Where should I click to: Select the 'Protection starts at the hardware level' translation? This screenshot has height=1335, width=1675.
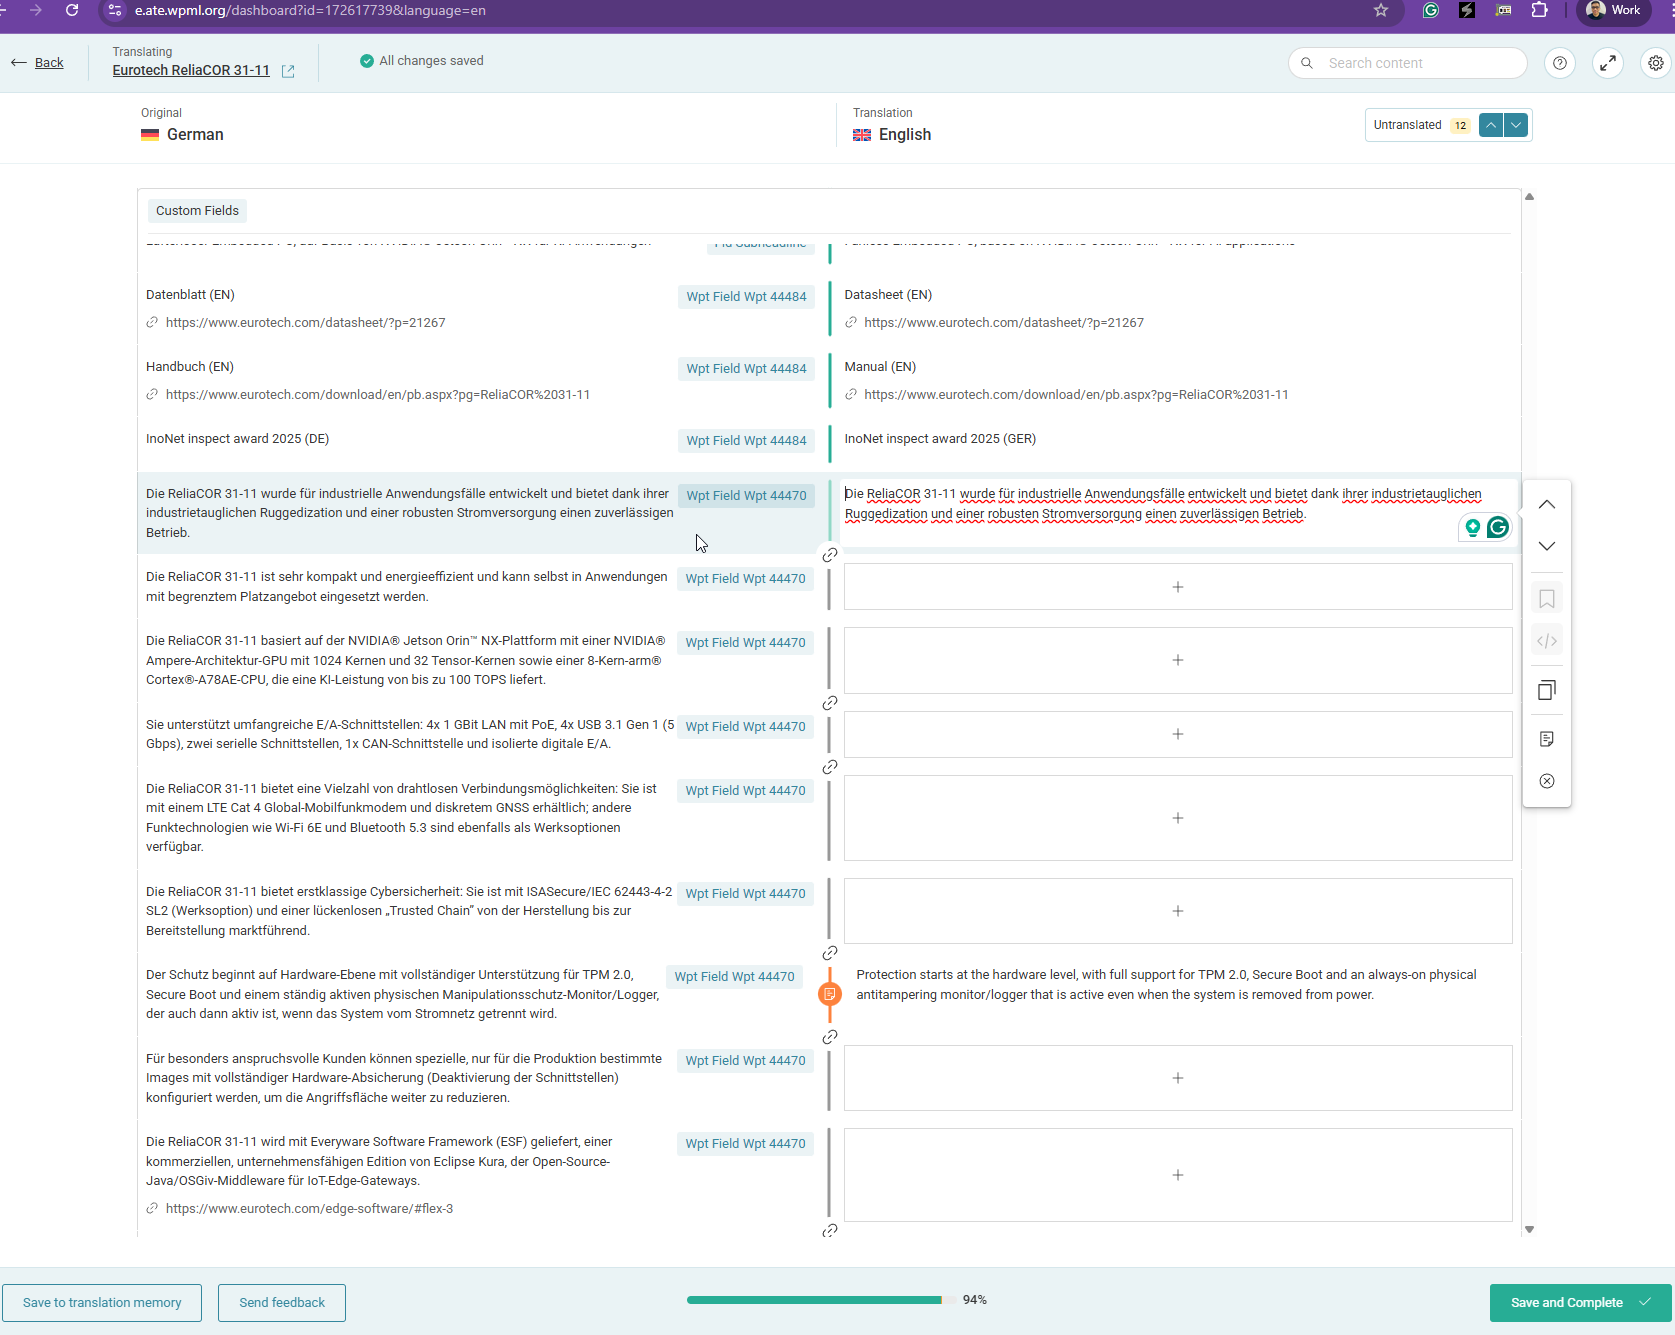[1166, 985]
